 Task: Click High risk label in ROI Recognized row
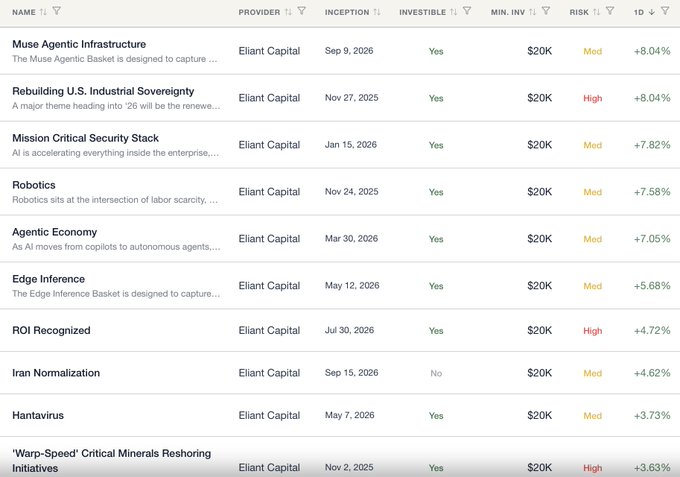[592, 331]
